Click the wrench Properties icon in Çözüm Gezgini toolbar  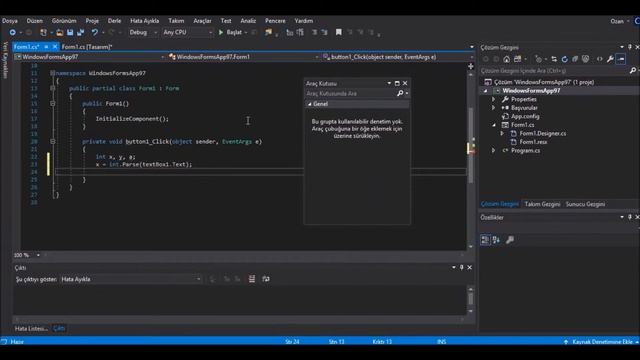610,59
